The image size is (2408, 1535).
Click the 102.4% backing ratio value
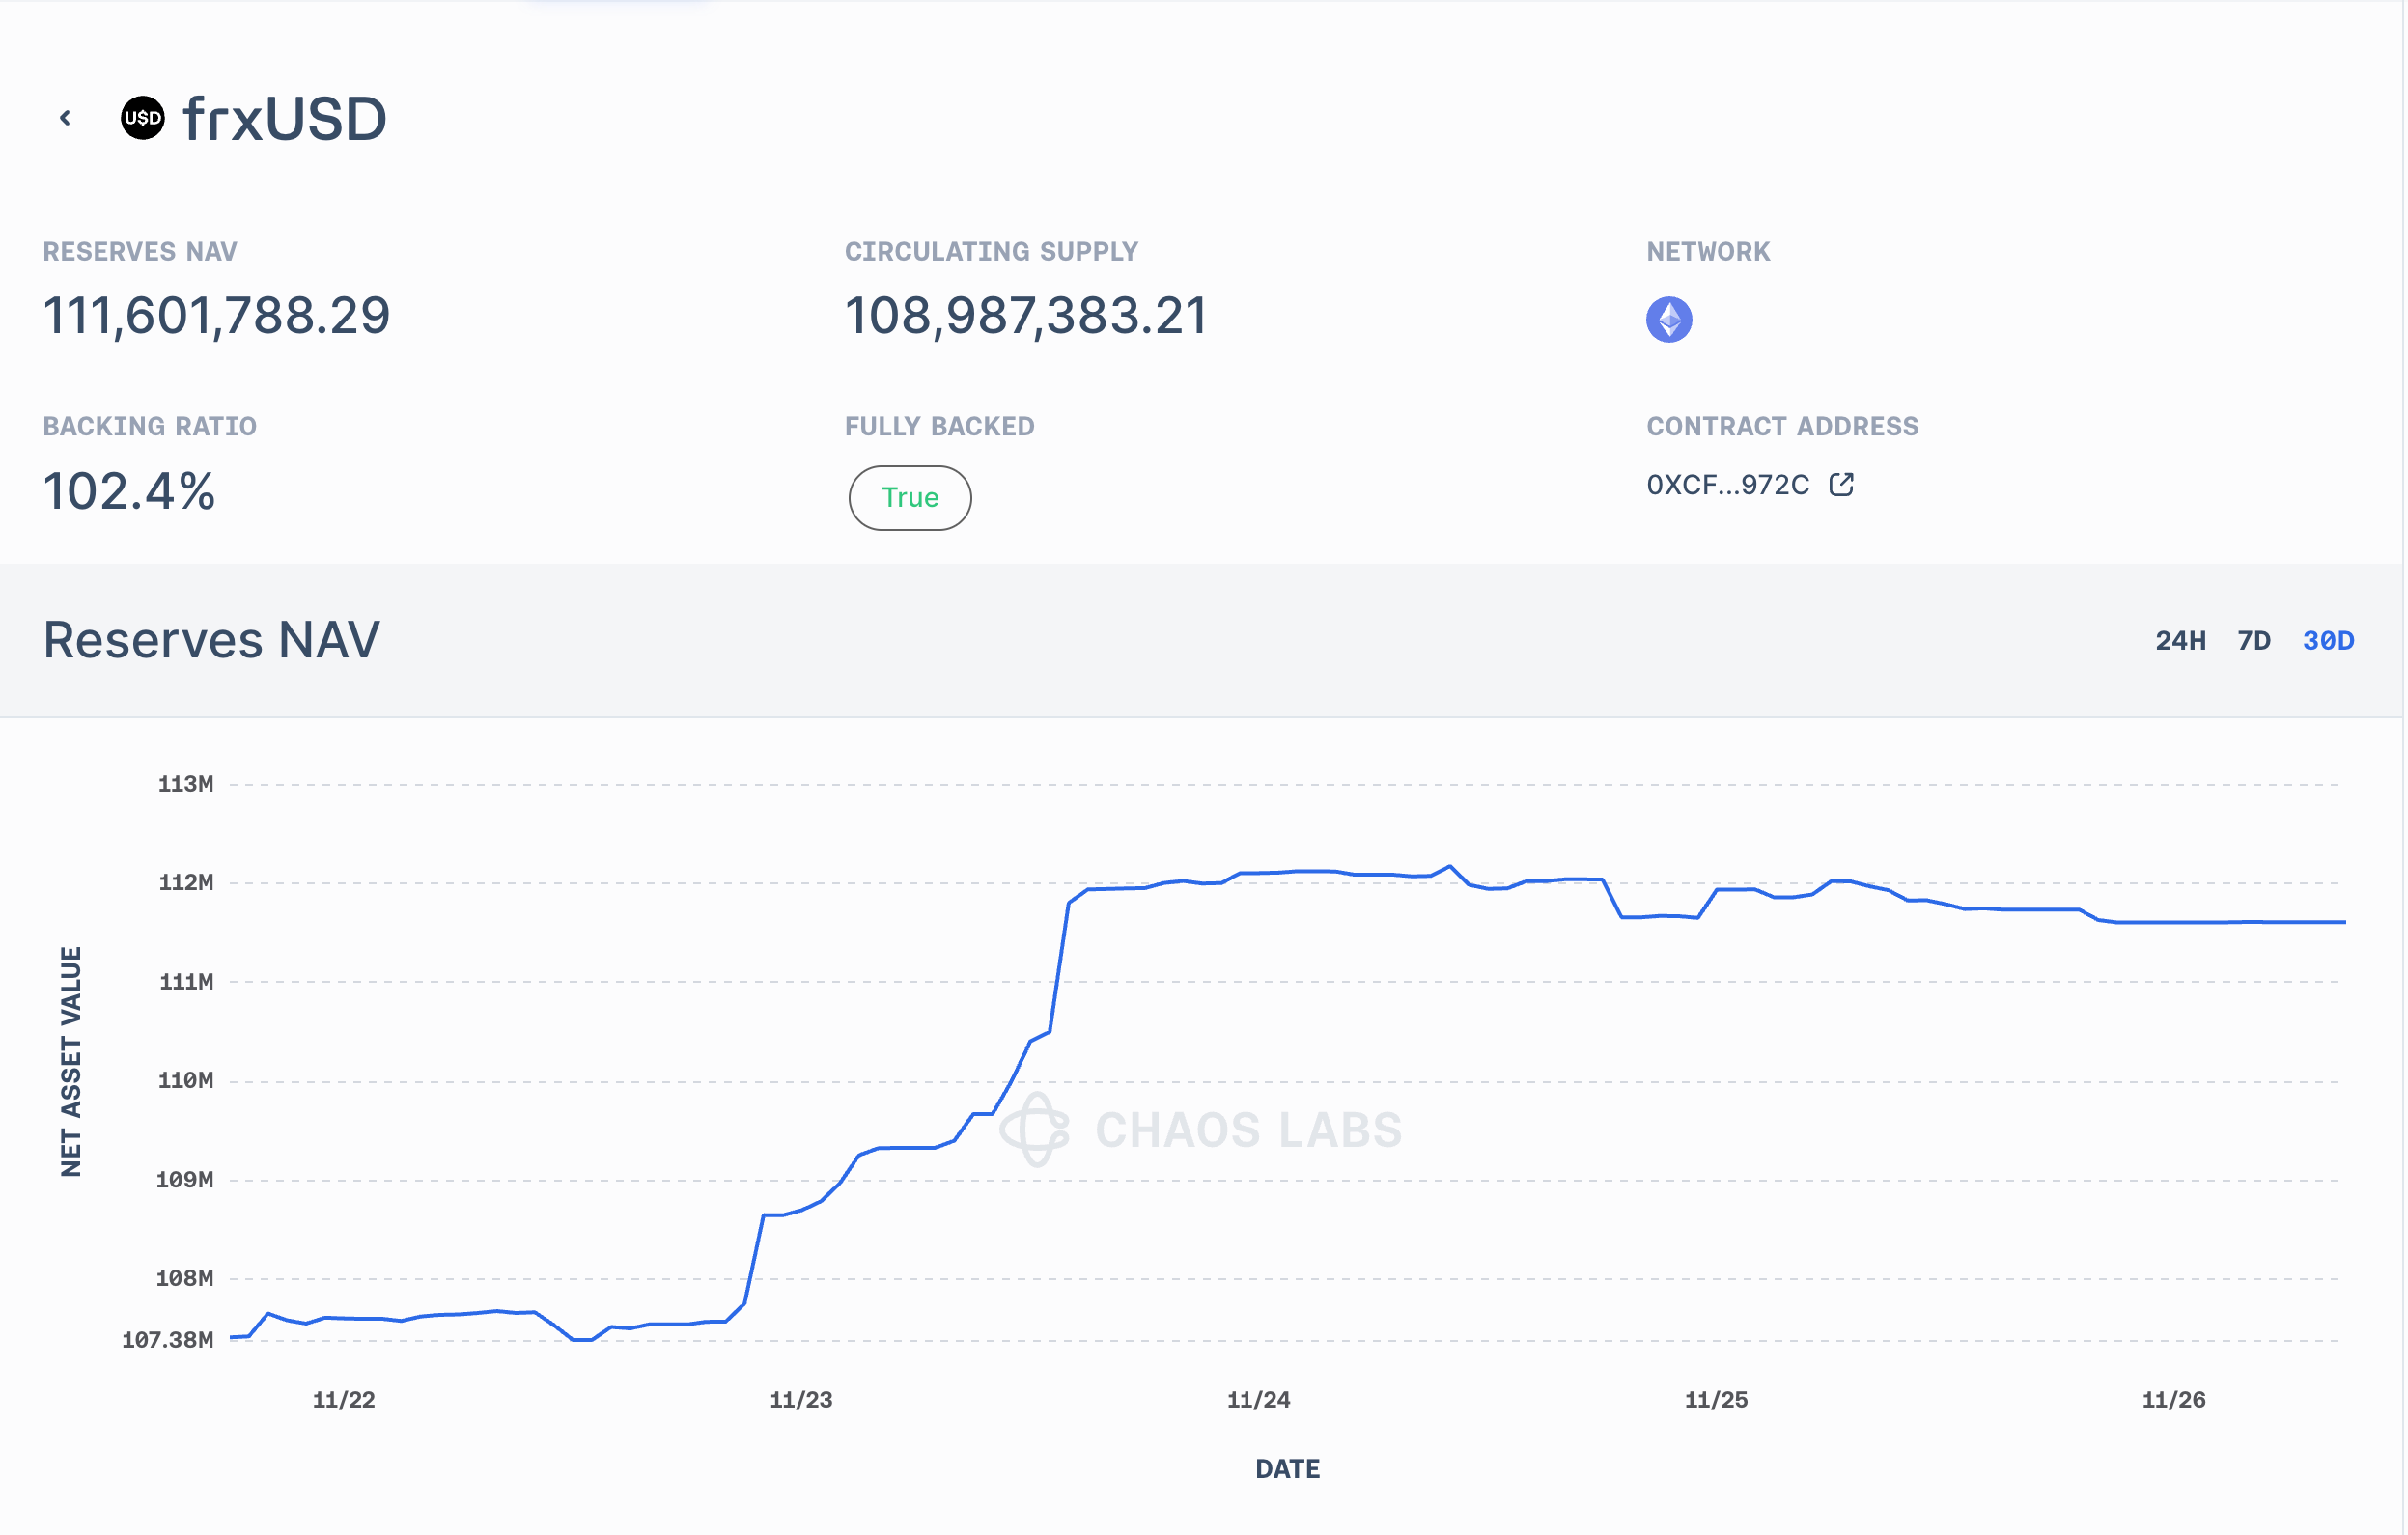[129, 492]
